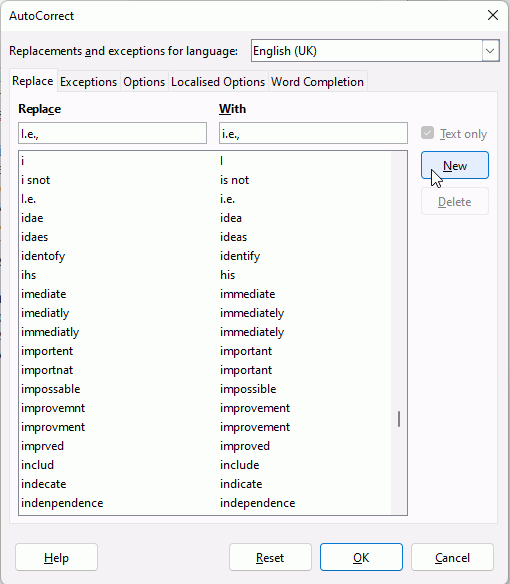Cancel the AutoCorrect dialog
Screen dimensions: 510x584
point(452,557)
